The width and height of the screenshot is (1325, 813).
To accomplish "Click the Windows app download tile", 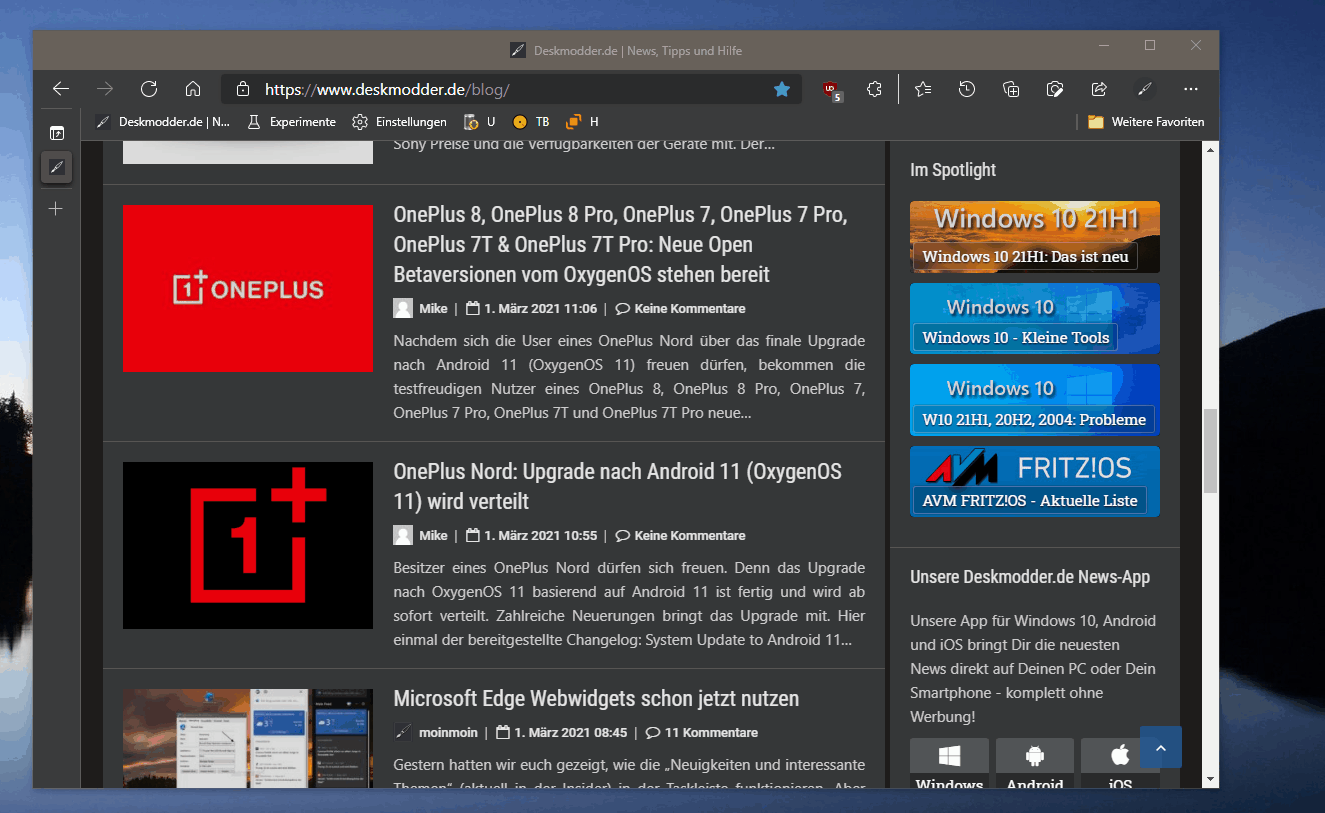I will [949, 763].
